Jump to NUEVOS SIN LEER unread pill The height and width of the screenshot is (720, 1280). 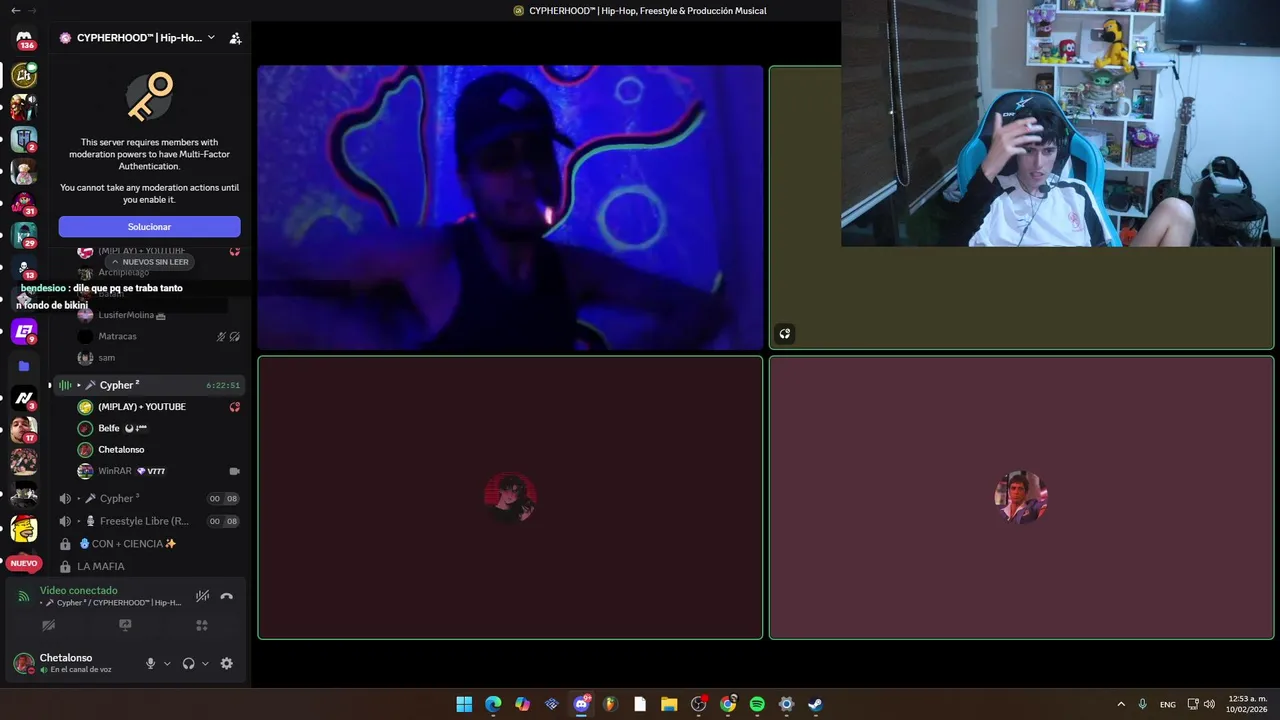tap(150, 262)
